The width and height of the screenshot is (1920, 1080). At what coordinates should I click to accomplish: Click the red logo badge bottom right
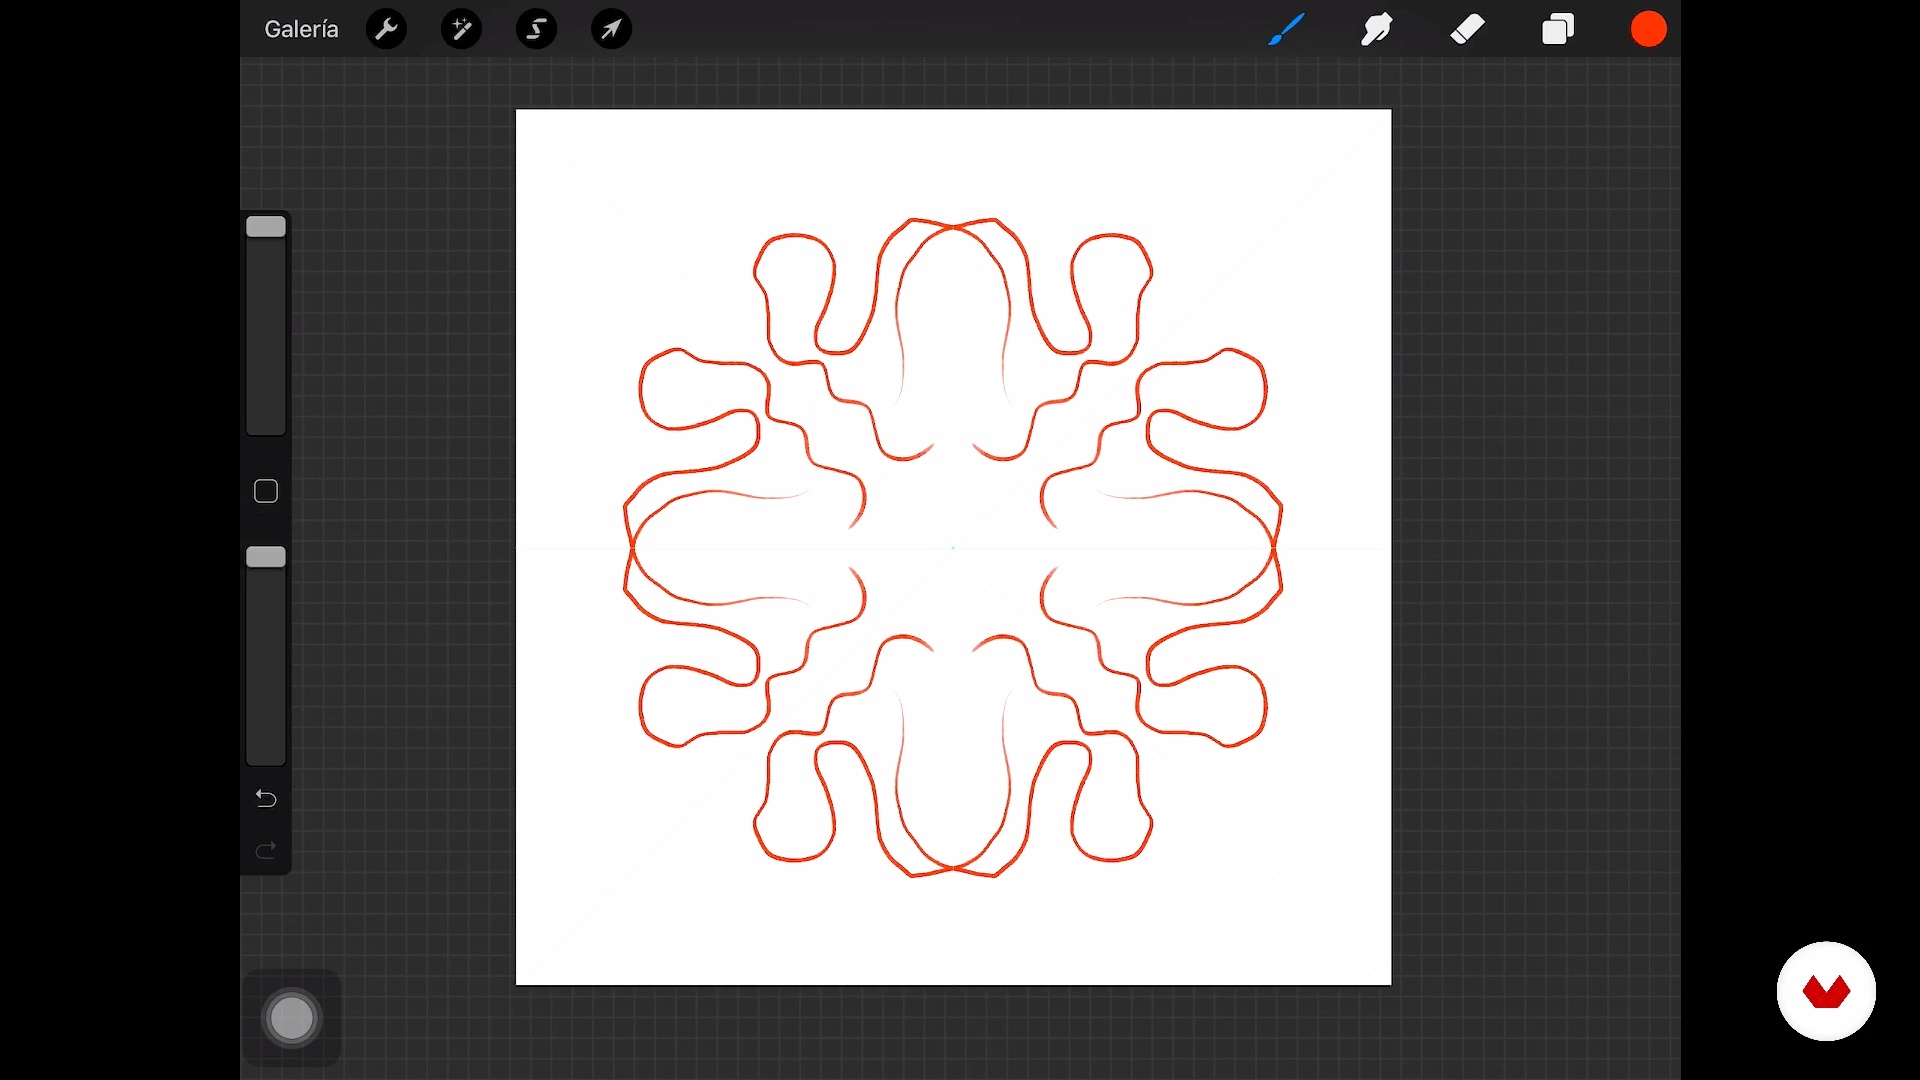pyautogui.click(x=1826, y=991)
